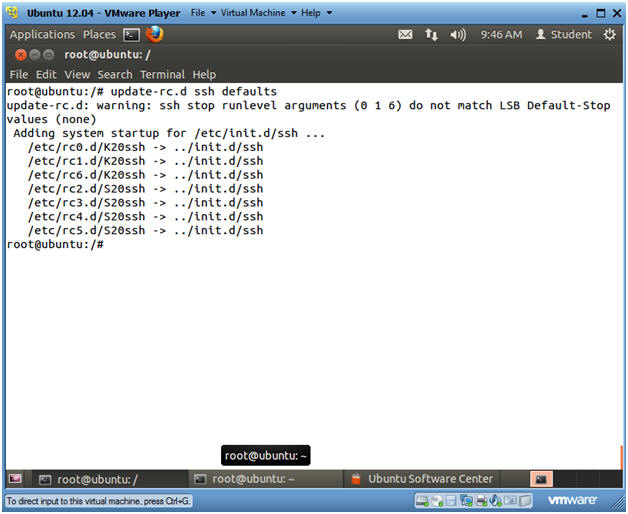Open the Applications menu
Viewport: 628px width, 514px height.
(42, 35)
